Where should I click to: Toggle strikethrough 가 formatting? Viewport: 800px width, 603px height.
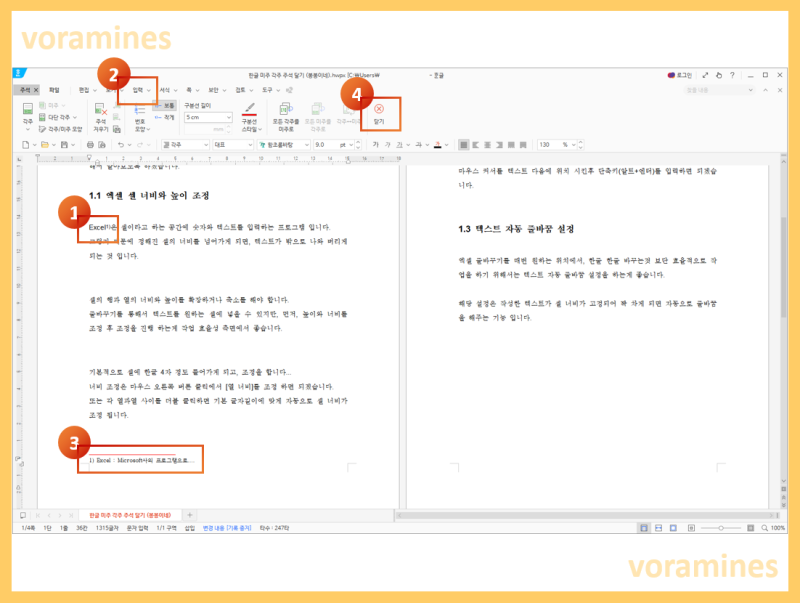418,145
